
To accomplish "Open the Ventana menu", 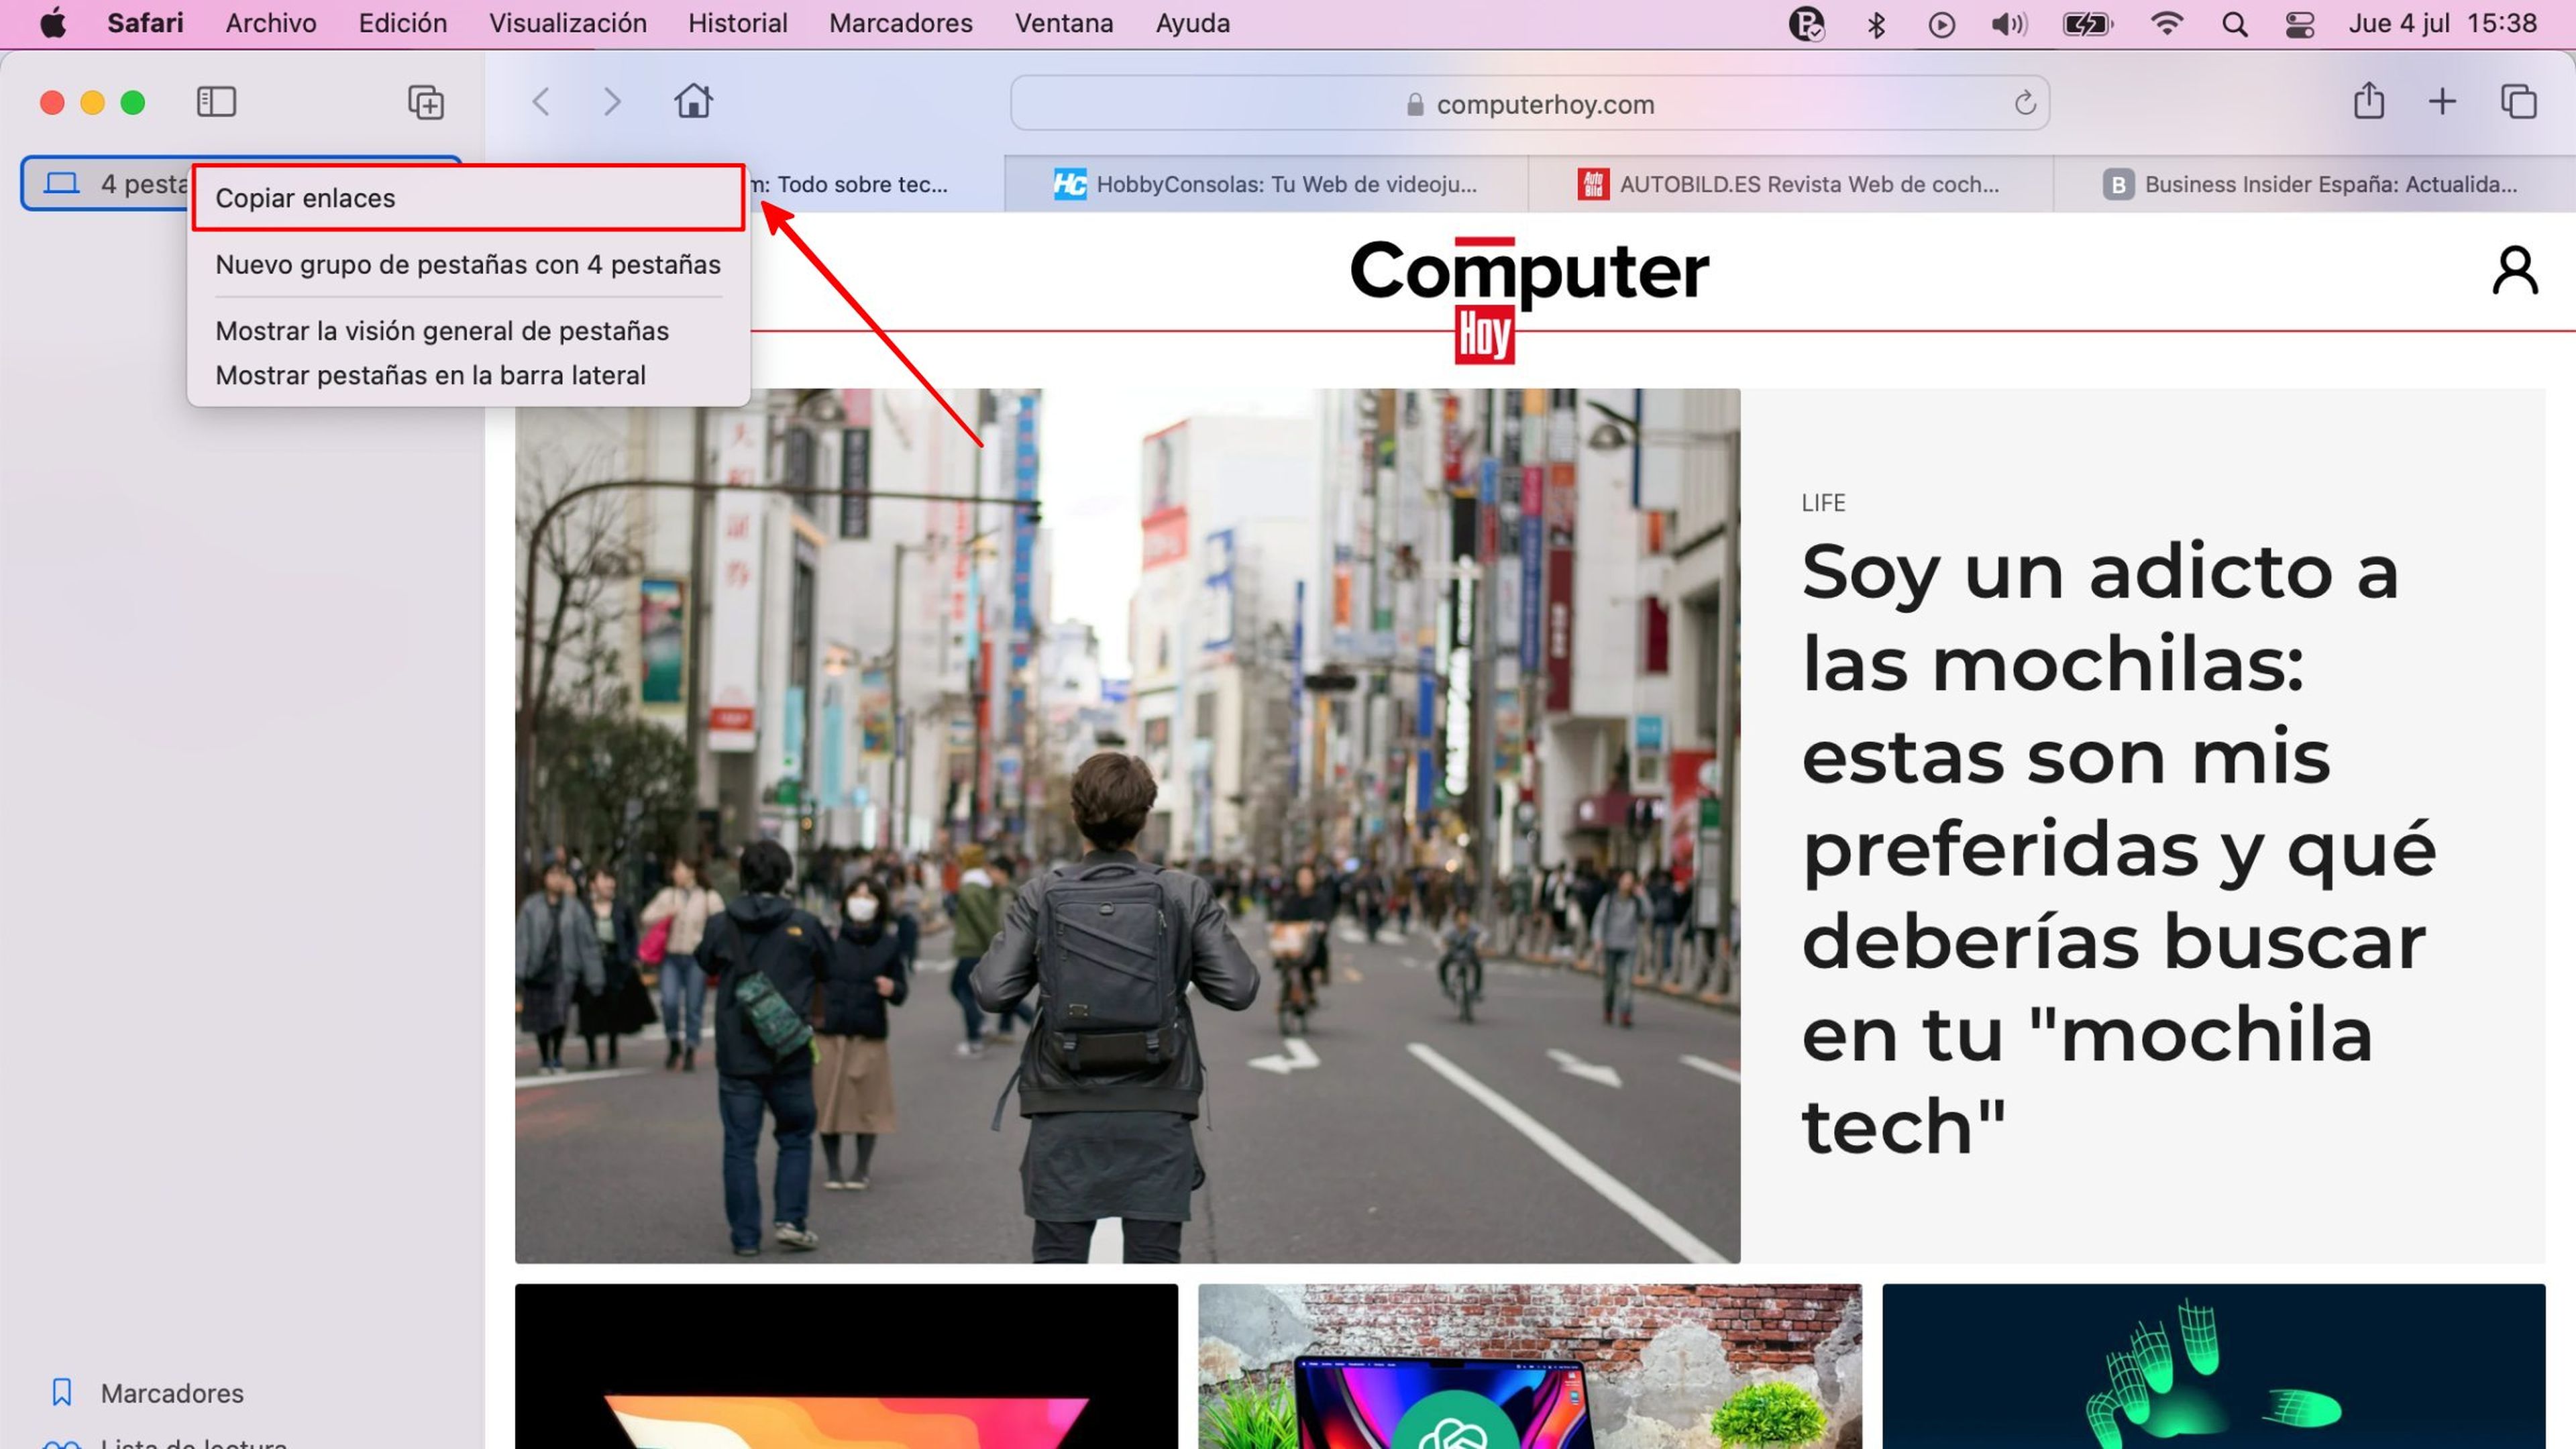I will (1064, 23).
